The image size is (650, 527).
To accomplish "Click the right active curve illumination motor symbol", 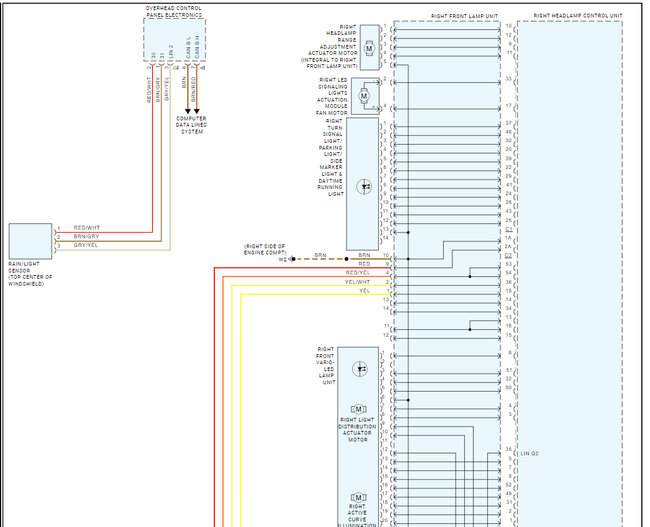I will pyautogui.click(x=359, y=497).
